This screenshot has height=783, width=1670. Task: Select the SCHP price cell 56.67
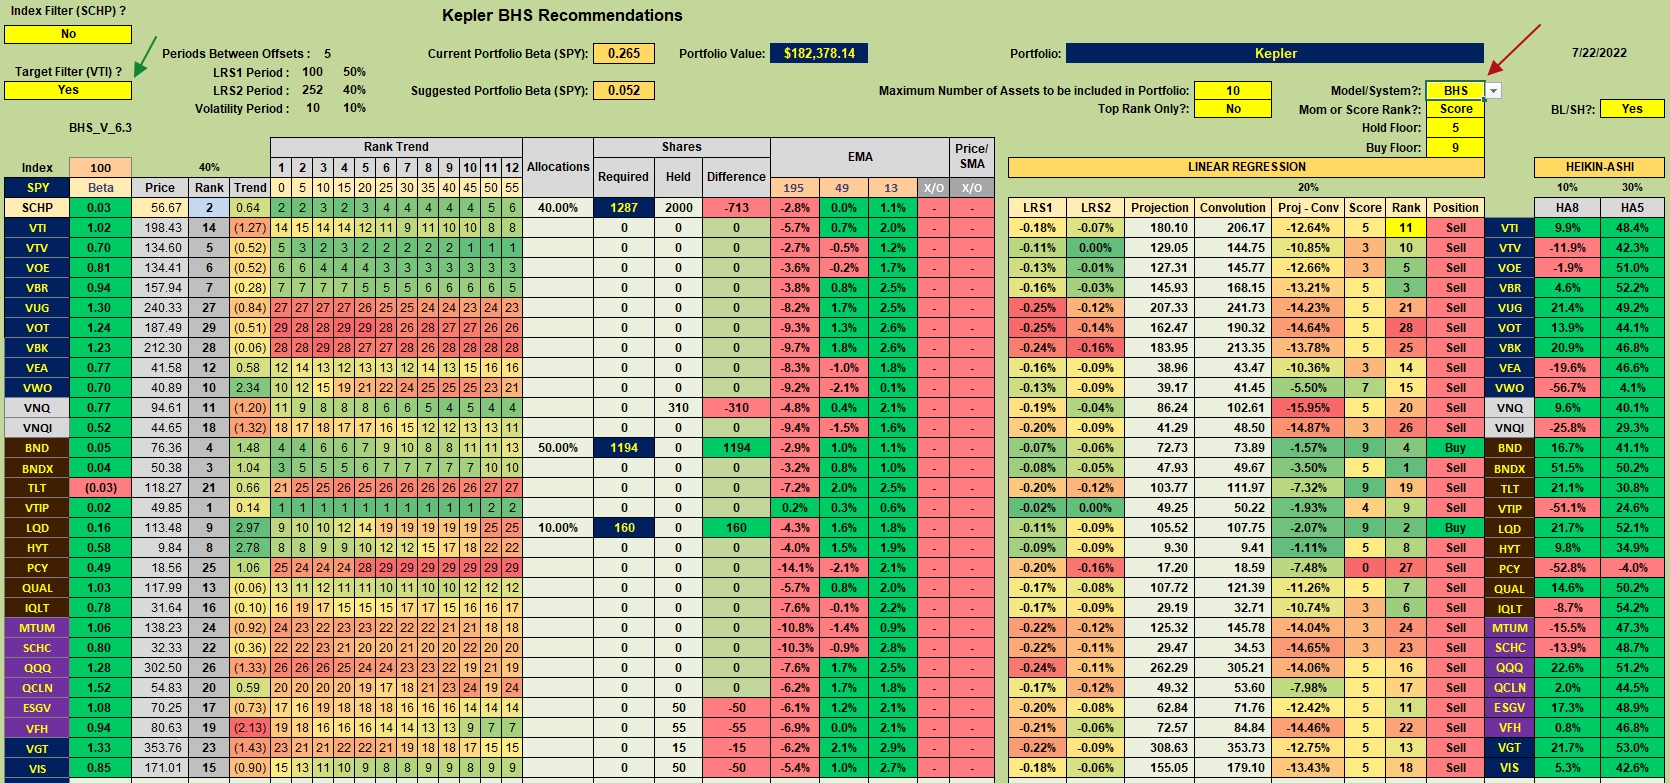pos(160,208)
